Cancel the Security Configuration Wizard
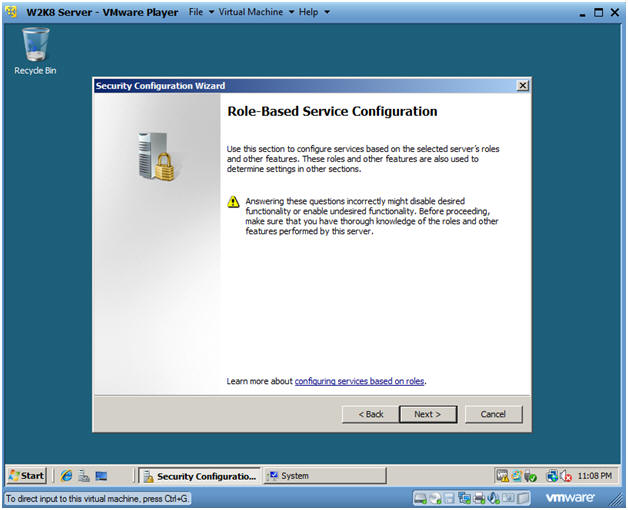This screenshot has height=510, width=628. (493, 414)
